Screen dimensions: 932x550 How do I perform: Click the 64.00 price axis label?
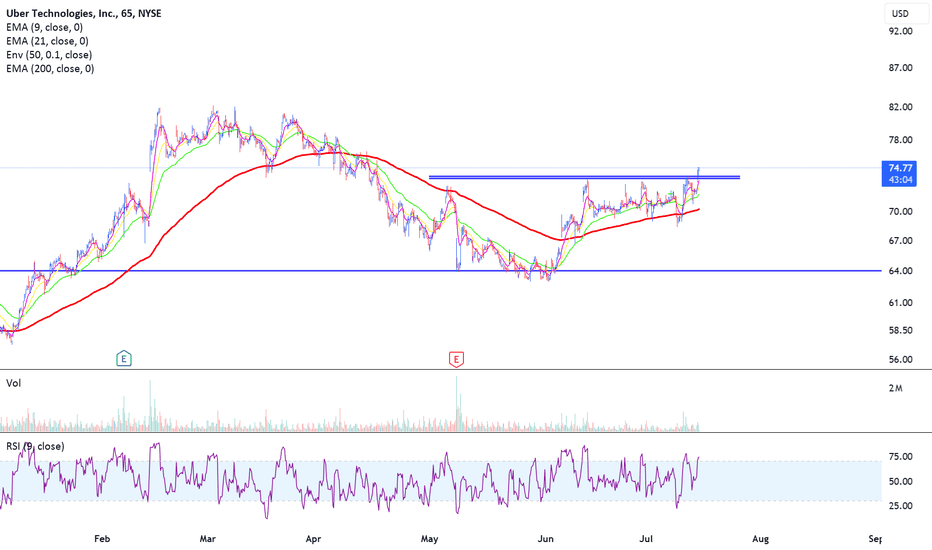[900, 271]
